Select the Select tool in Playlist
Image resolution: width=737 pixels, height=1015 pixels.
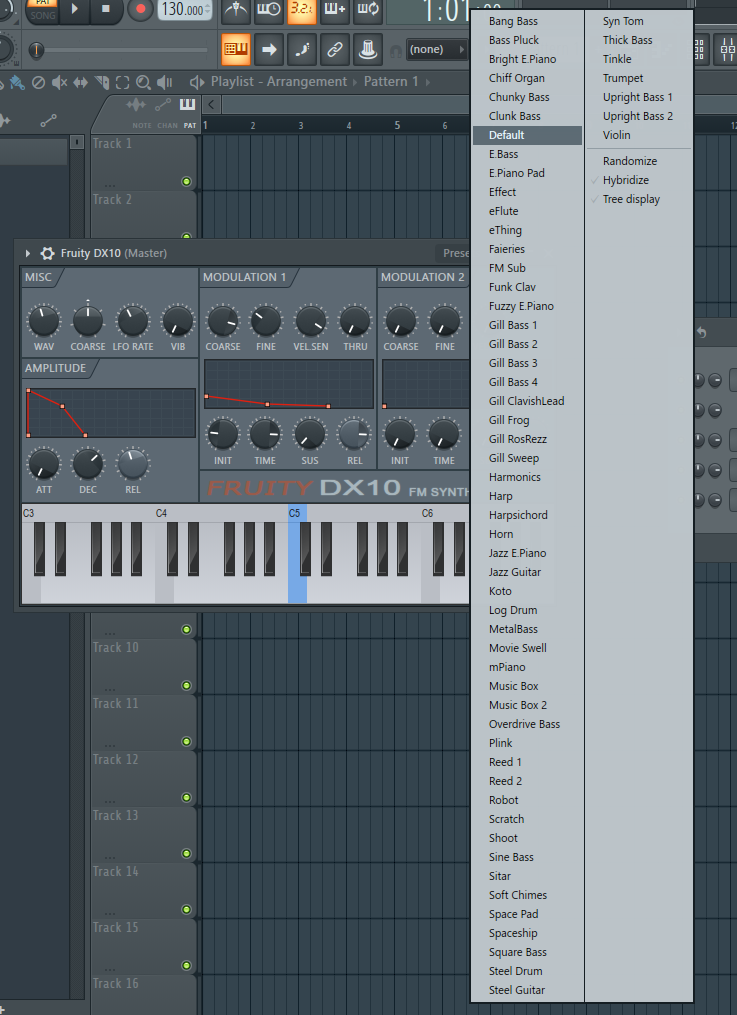tap(122, 82)
